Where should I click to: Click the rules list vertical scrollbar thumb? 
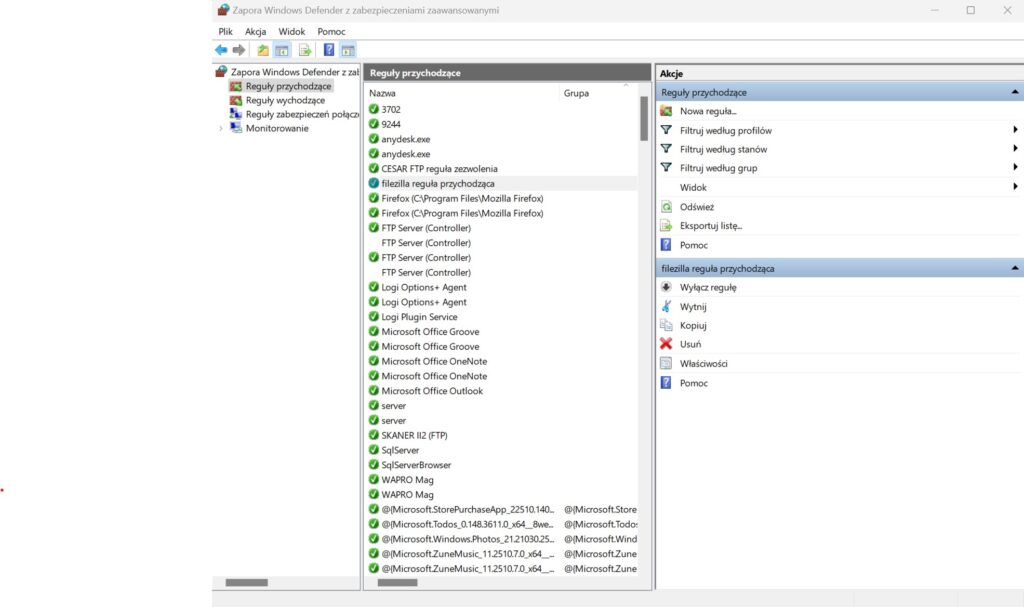[644, 118]
